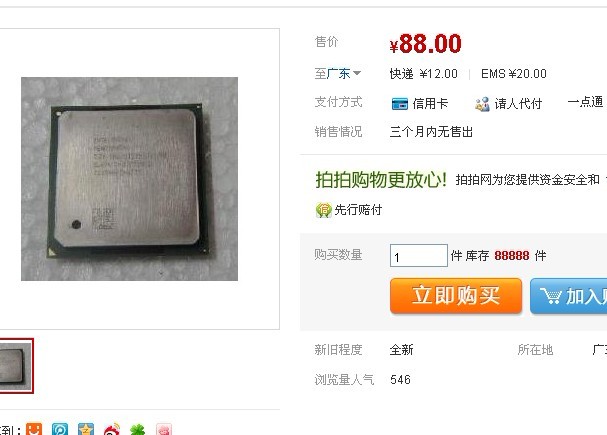The image size is (607, 435).
Task: Click the 拍拍购物更放心 green headline
Action: pos(381,180)
